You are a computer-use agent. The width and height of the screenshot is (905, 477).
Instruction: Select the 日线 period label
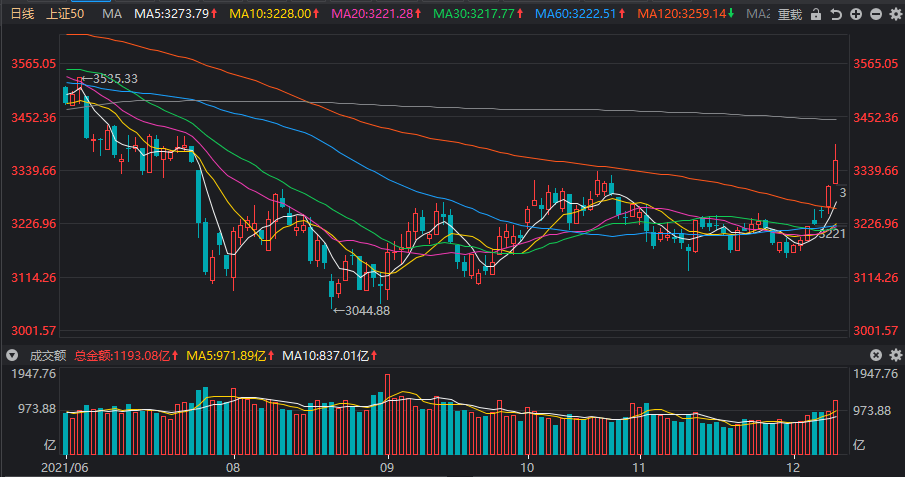pyautogui.click(x=21, y=15)
